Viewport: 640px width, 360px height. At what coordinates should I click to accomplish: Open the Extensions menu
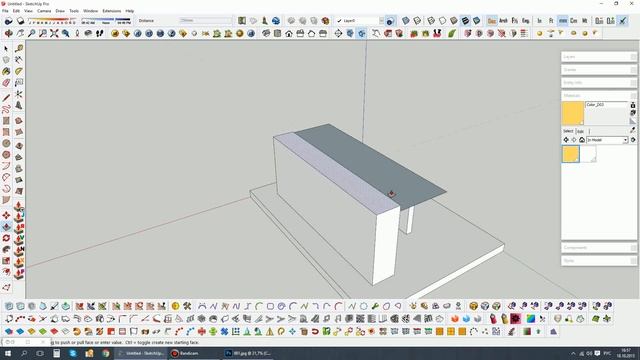111,11
